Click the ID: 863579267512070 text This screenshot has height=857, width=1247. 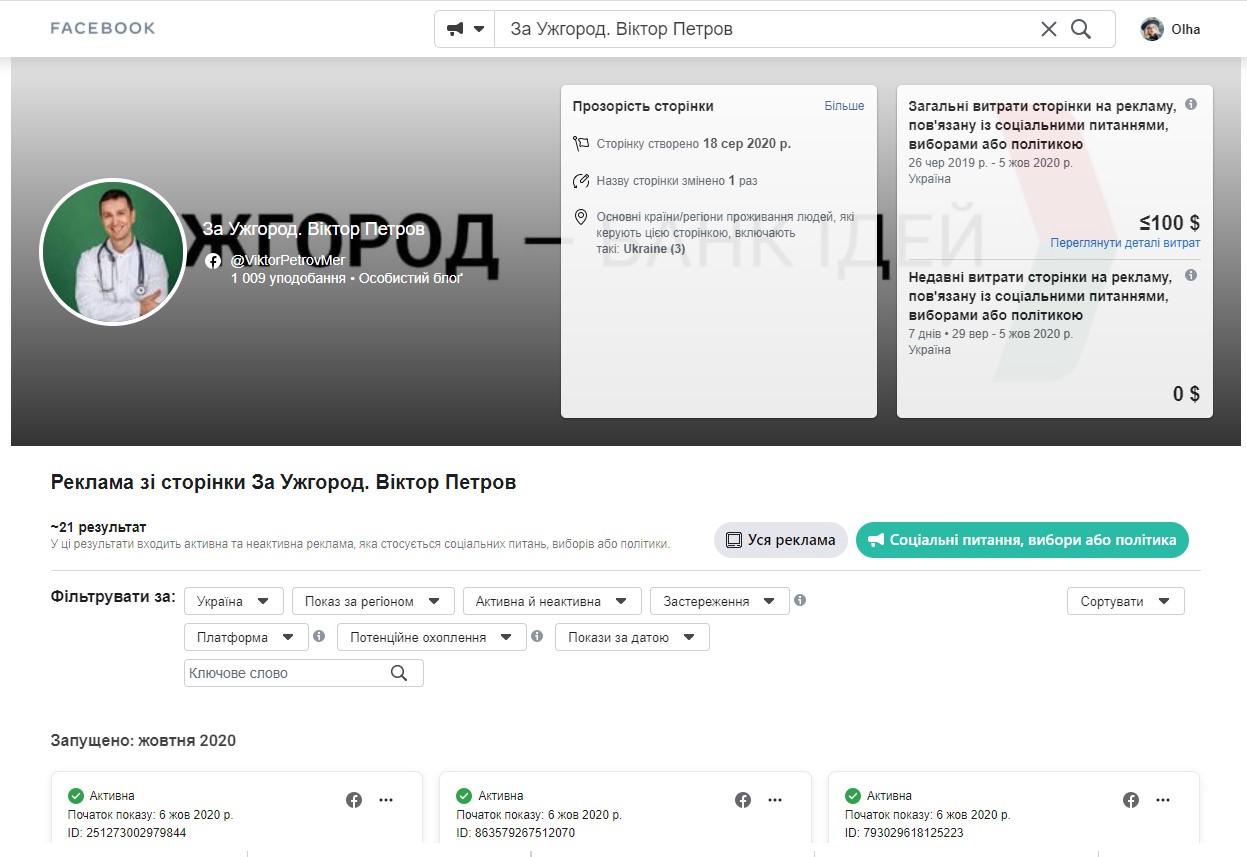tap(516, 833)
